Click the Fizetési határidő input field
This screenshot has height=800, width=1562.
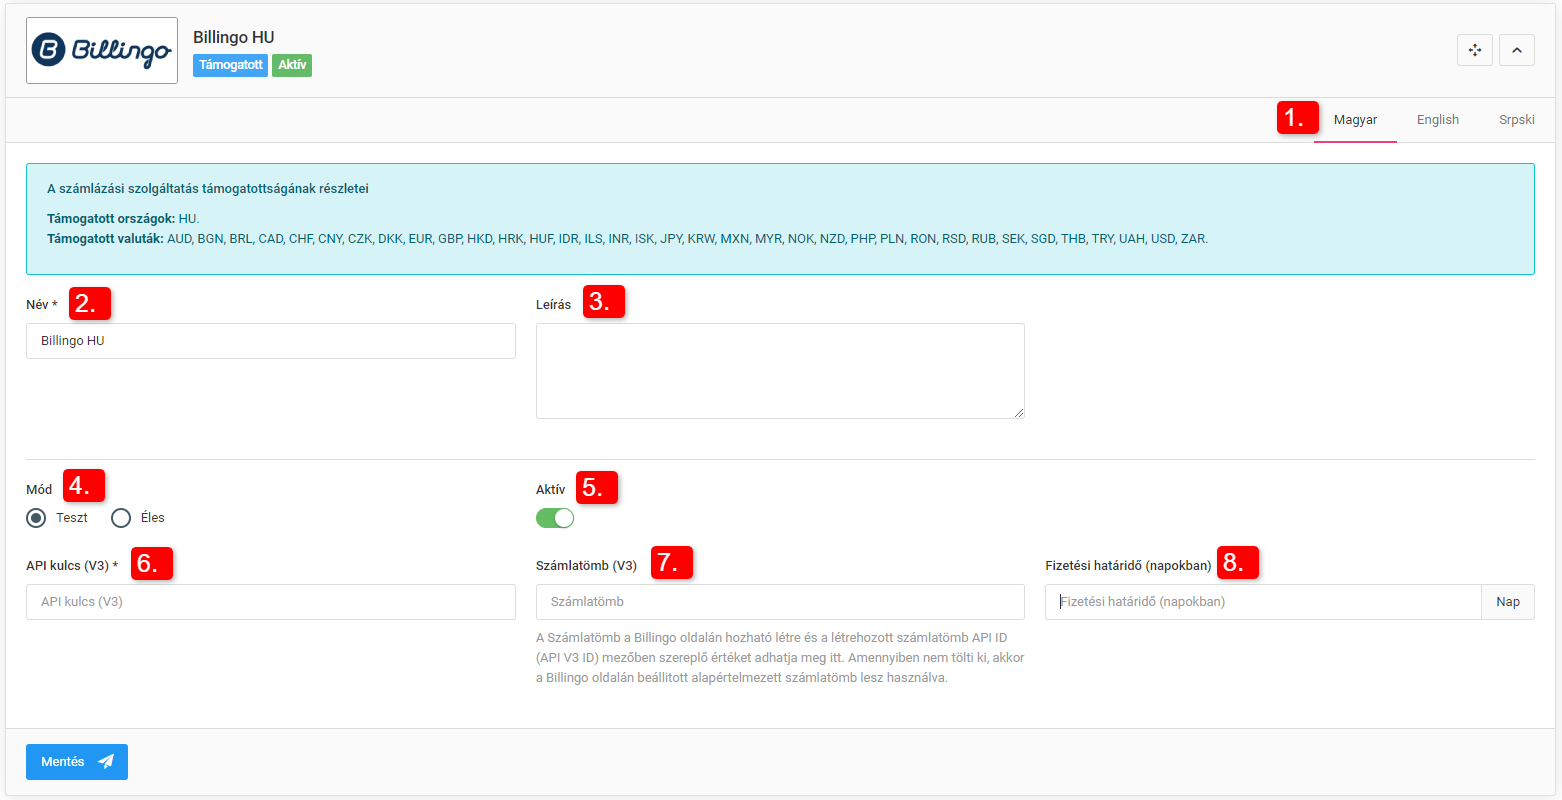tap(1262, 602)
